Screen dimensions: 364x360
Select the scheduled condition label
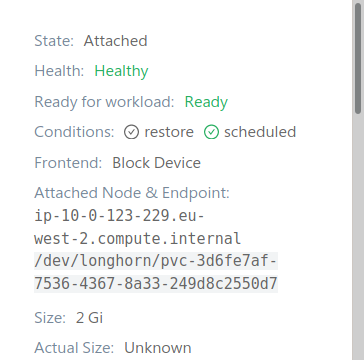(x=260, y=132)
